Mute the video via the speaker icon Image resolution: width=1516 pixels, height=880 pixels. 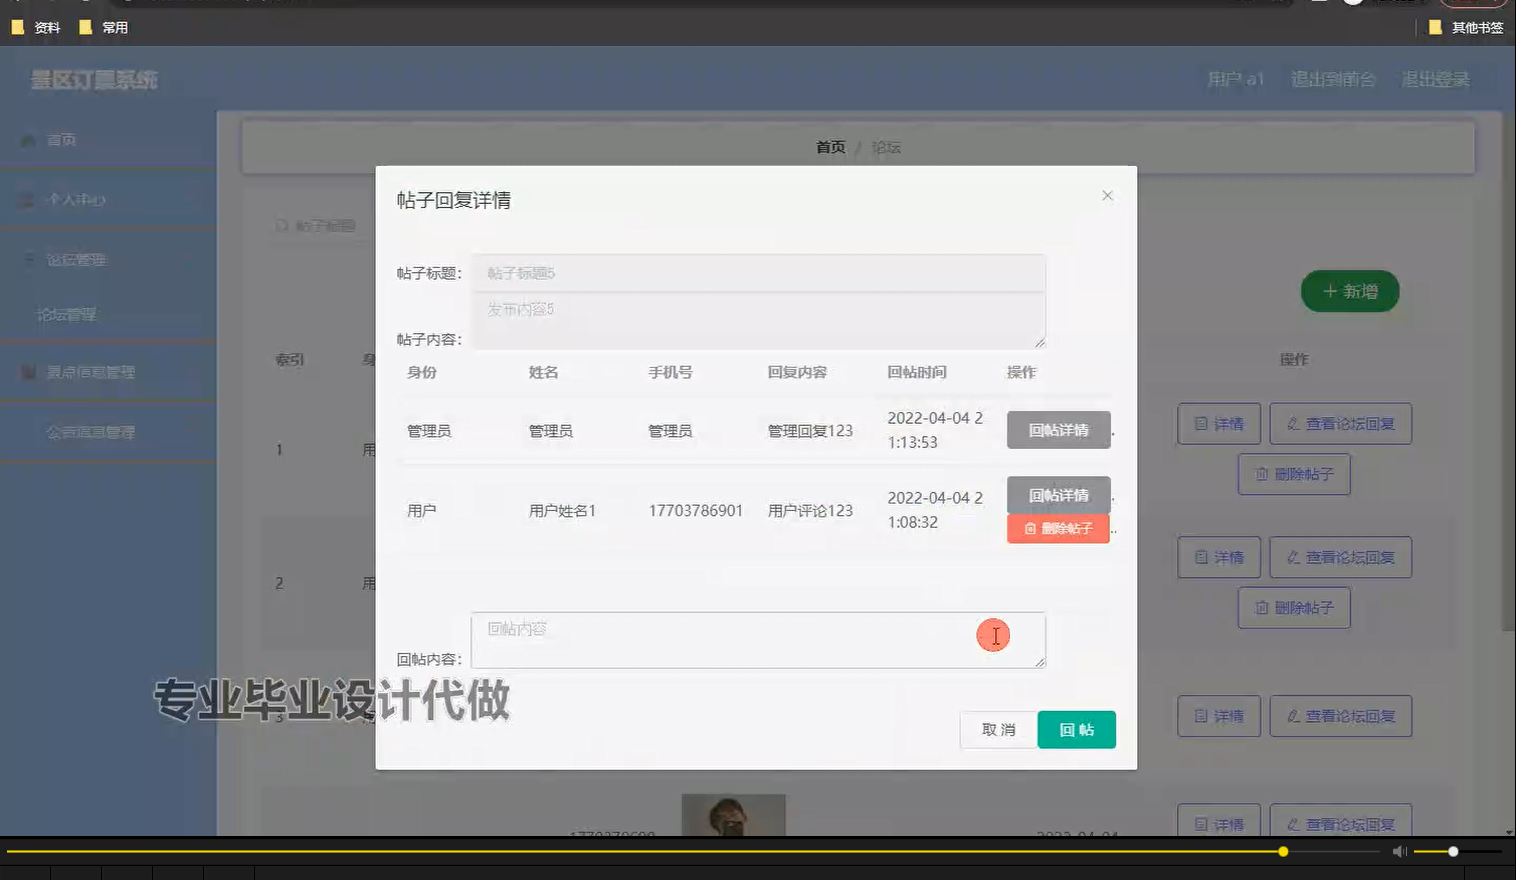pos(1398,851)
